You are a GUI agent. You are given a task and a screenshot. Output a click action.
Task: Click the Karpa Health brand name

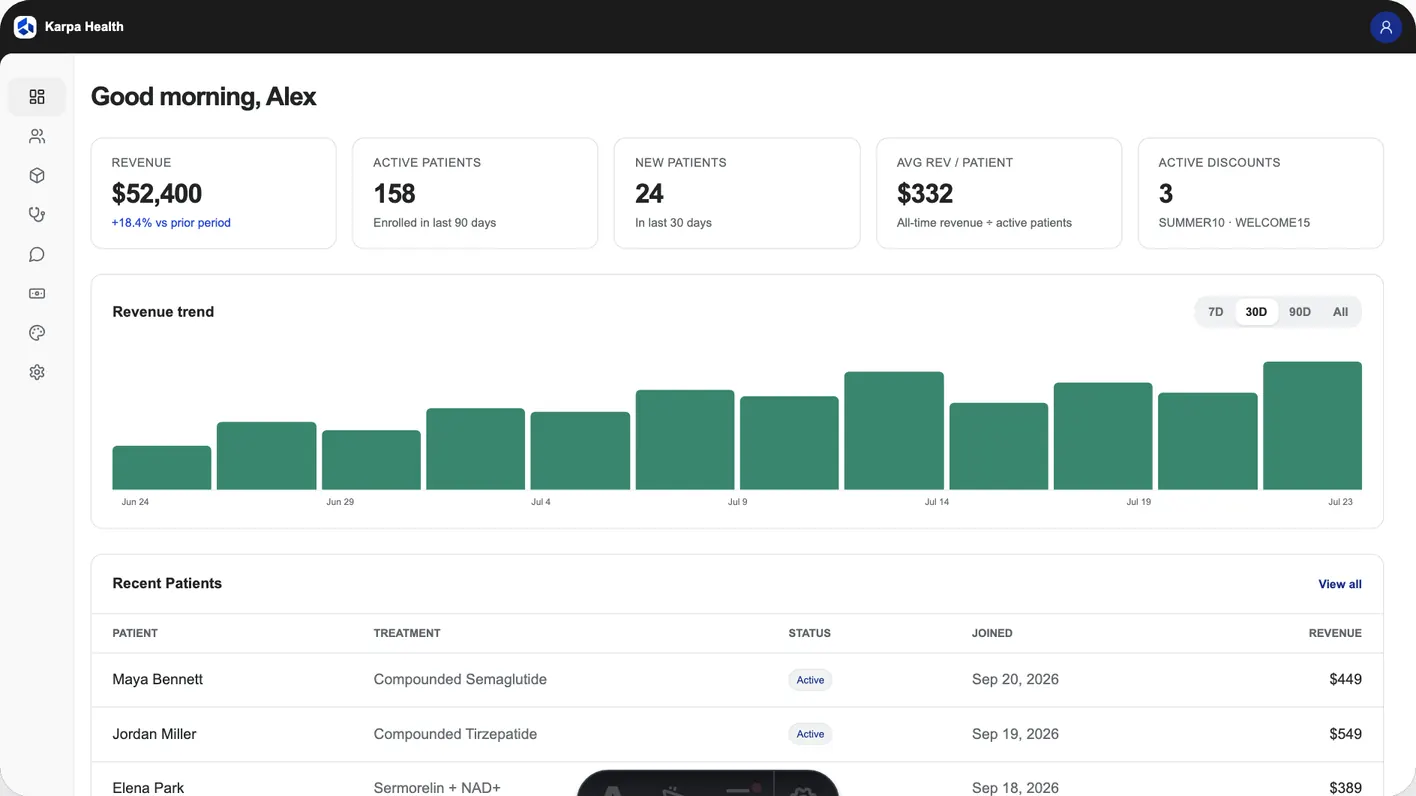(x=84, y=27)
